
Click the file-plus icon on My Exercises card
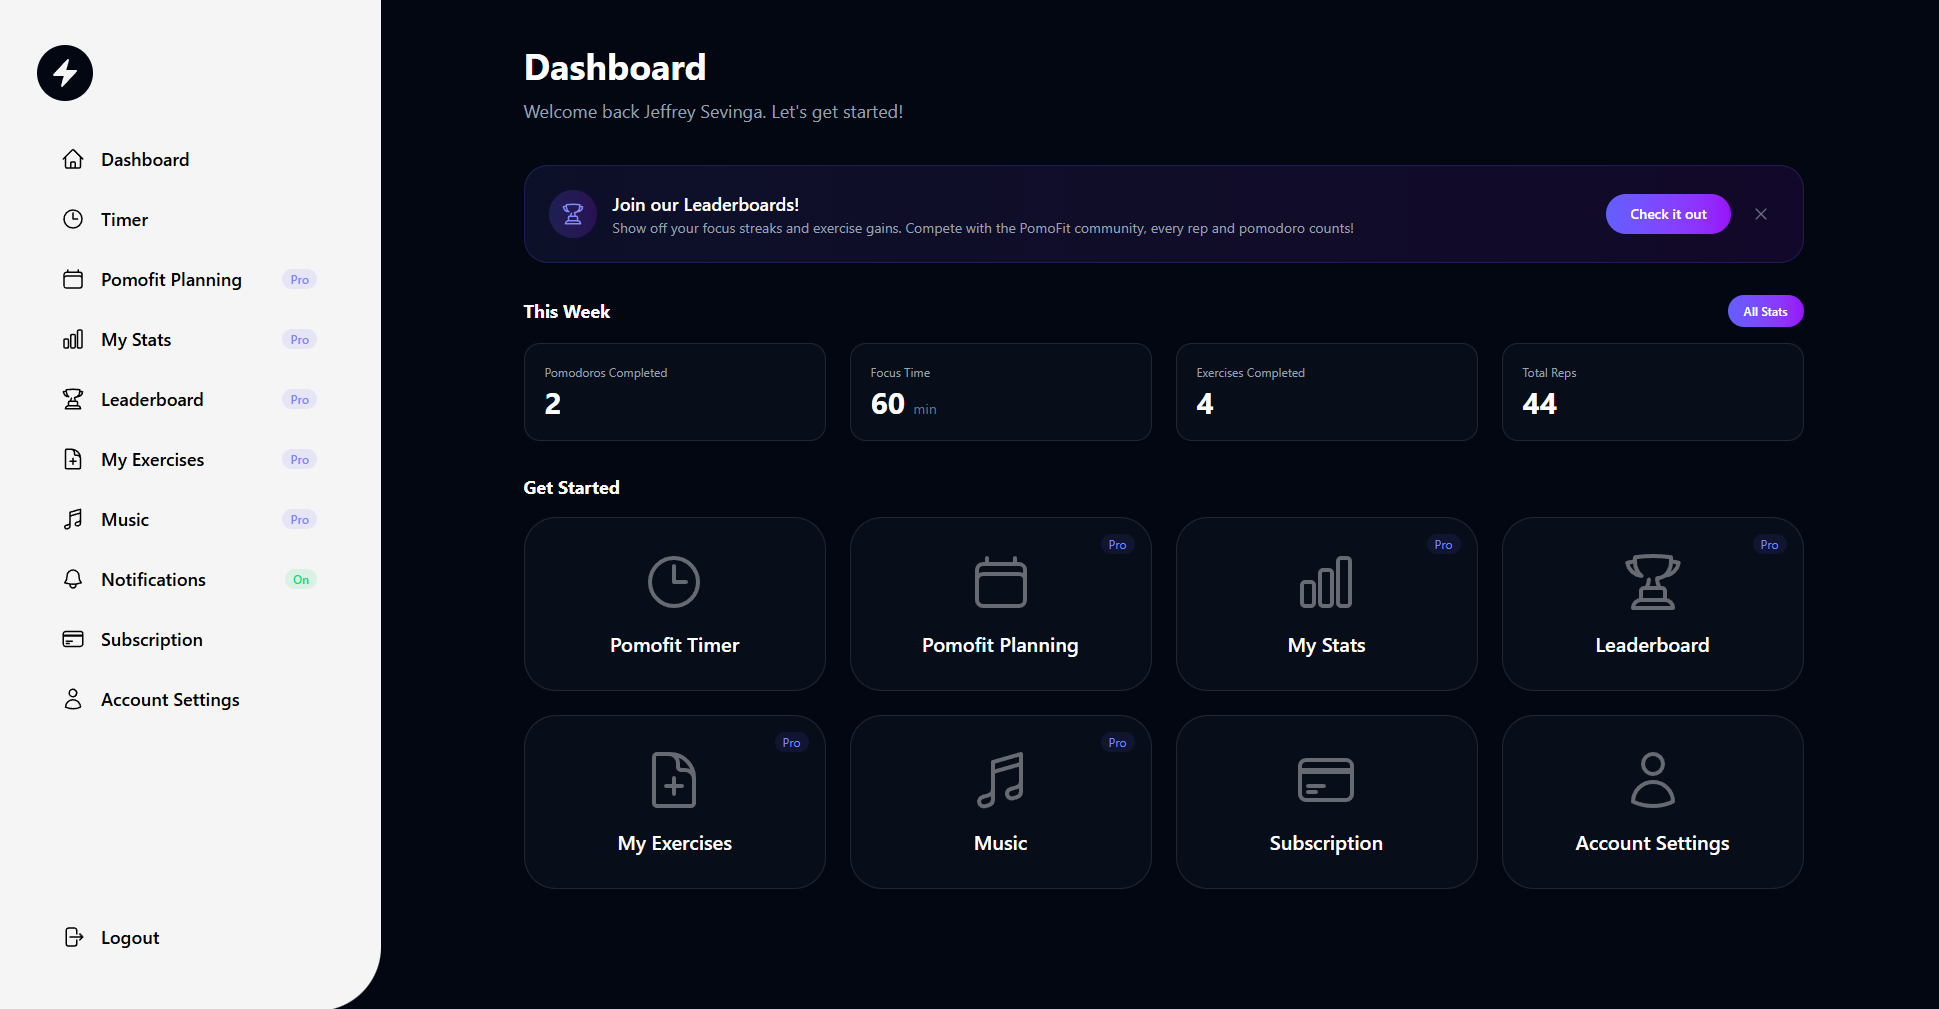[x=674, y=780]
